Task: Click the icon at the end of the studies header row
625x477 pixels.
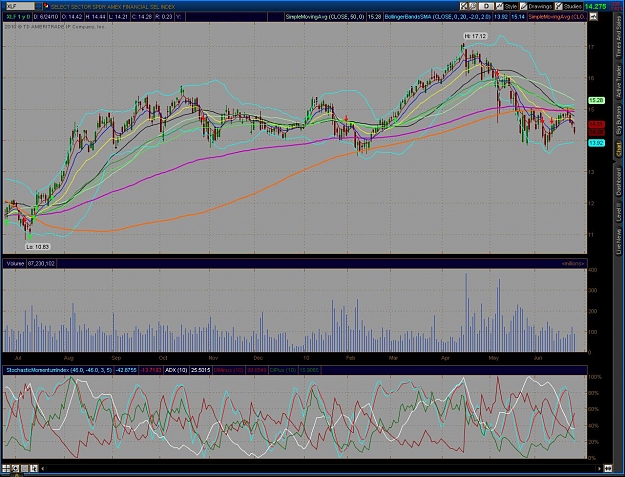Action: point(593,17)
